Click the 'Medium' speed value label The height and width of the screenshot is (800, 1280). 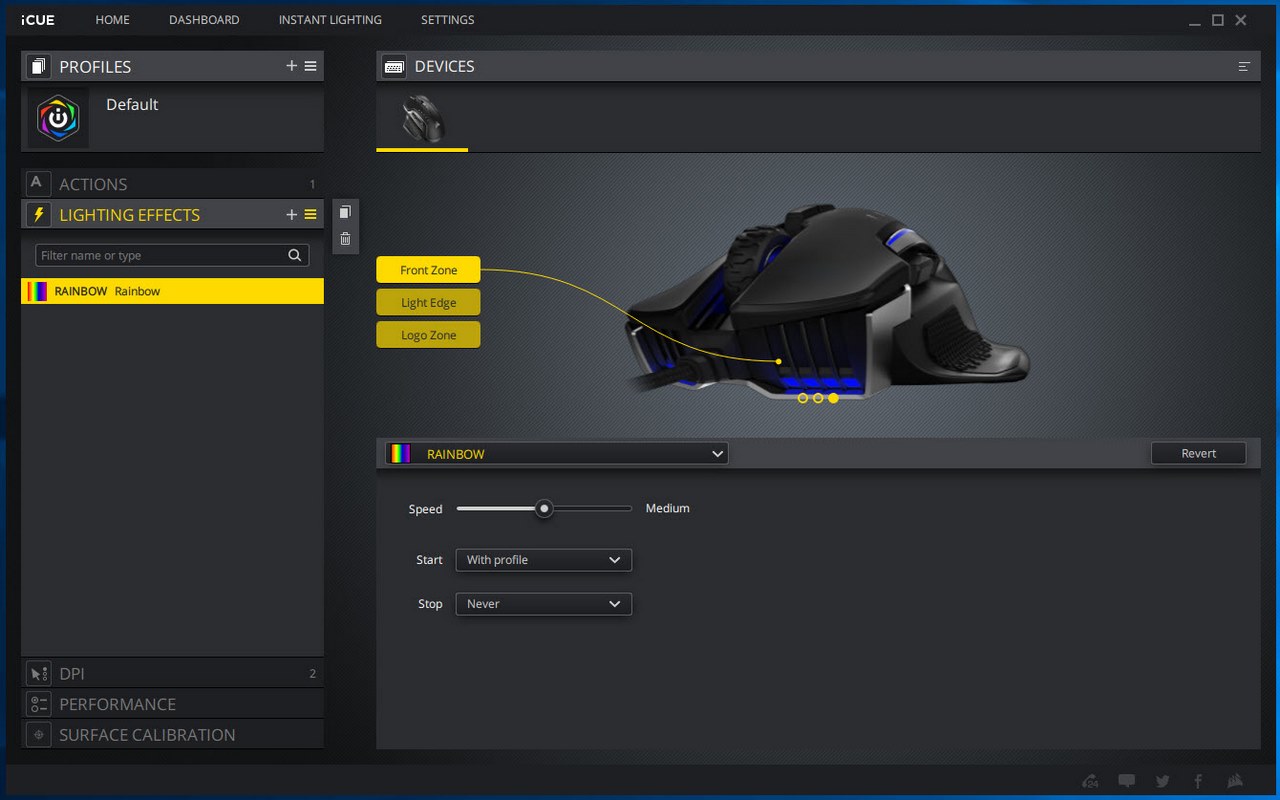pos(668,508)
